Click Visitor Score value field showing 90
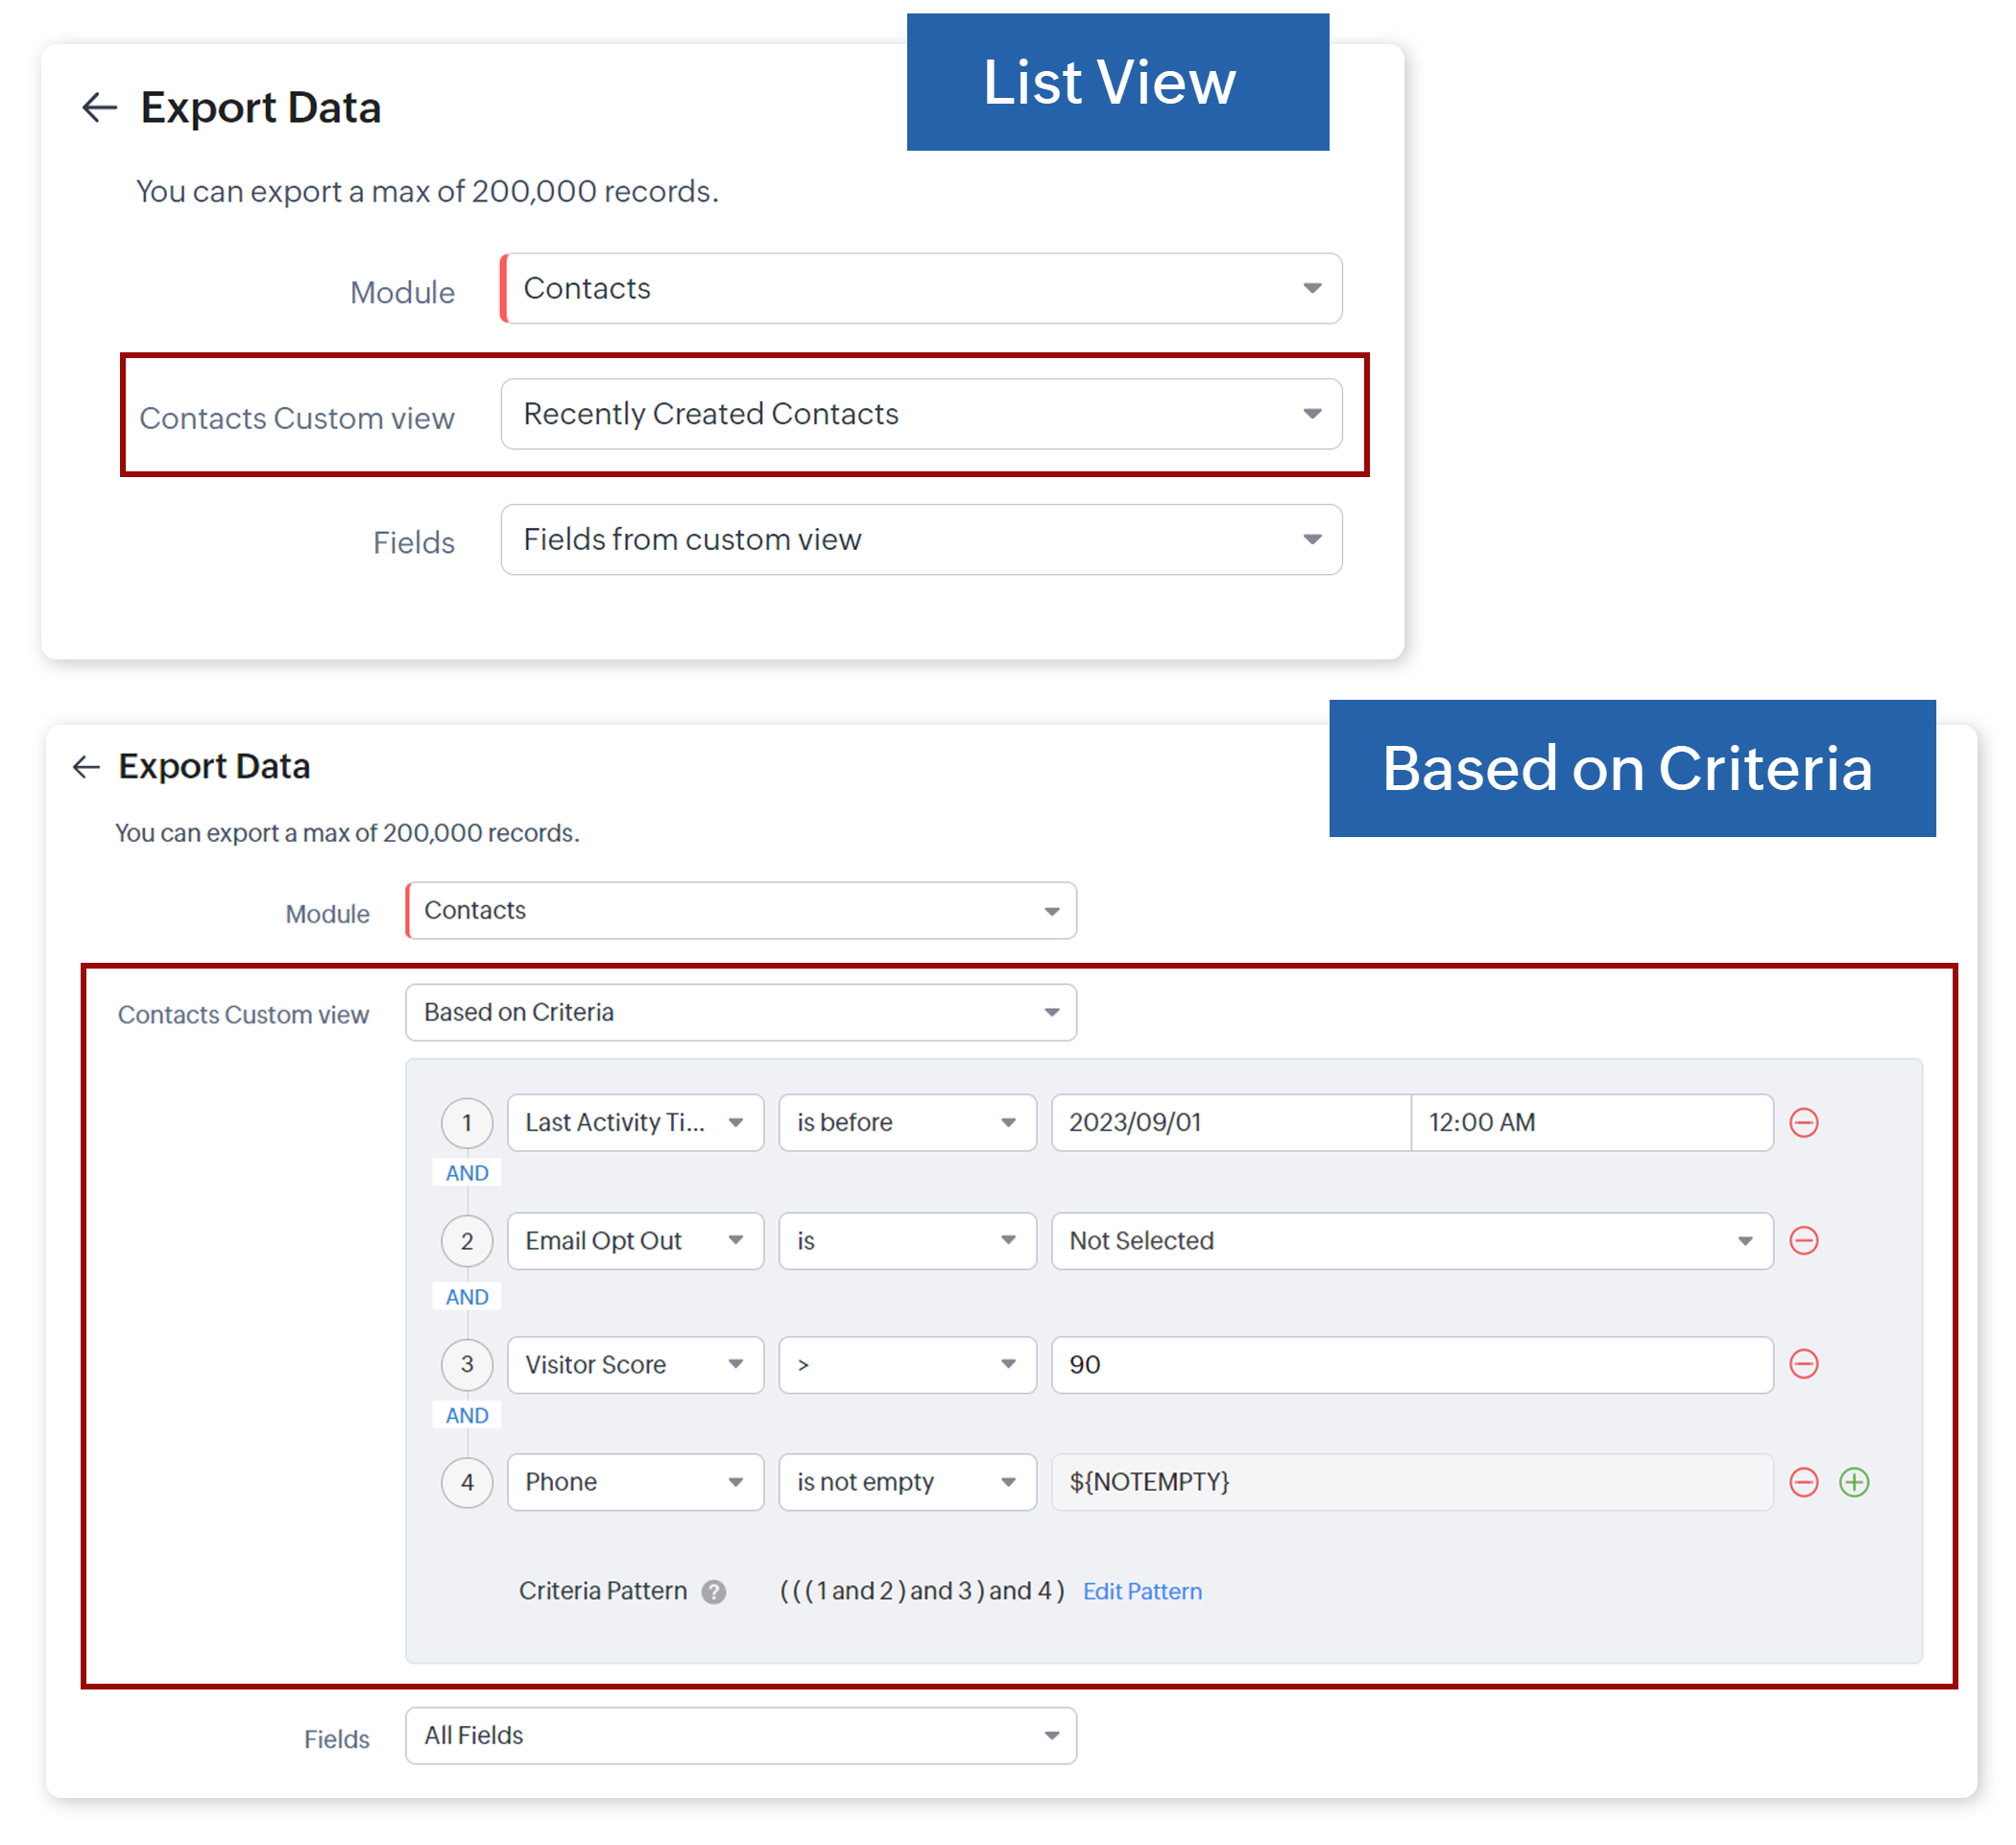Image resolution: width=2016 pixels, height=1845 pixels. point(1411,1365)
